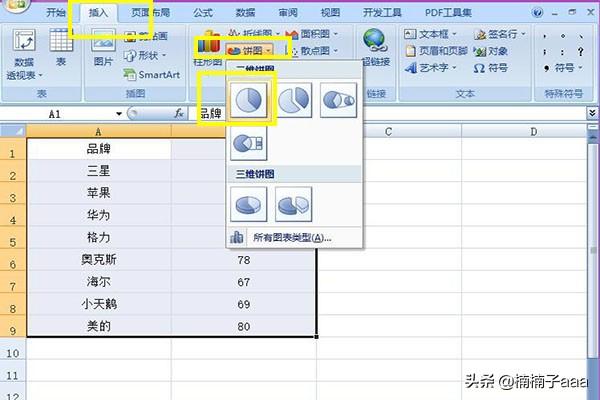Screen dimensions: 600x400
Task: Go to the 数据 tab
Action: (x=245, y=13)
